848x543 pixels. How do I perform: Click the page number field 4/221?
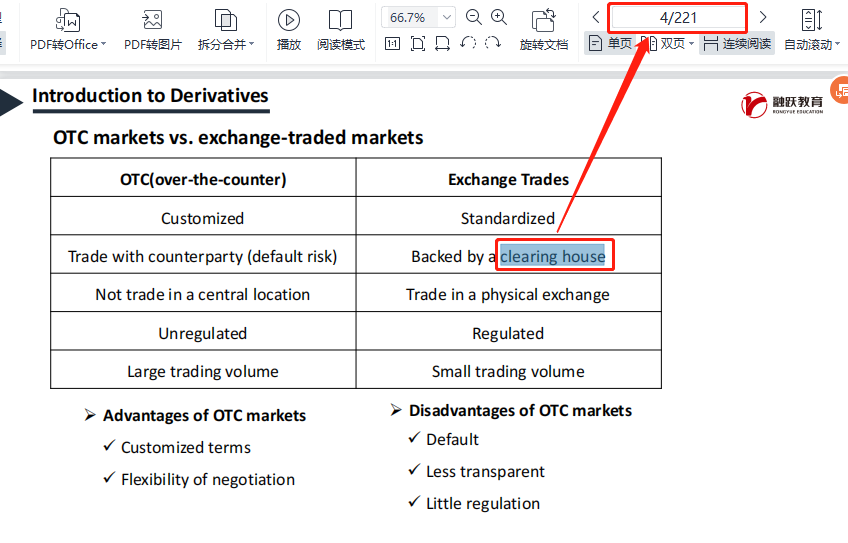click(678, 17)
